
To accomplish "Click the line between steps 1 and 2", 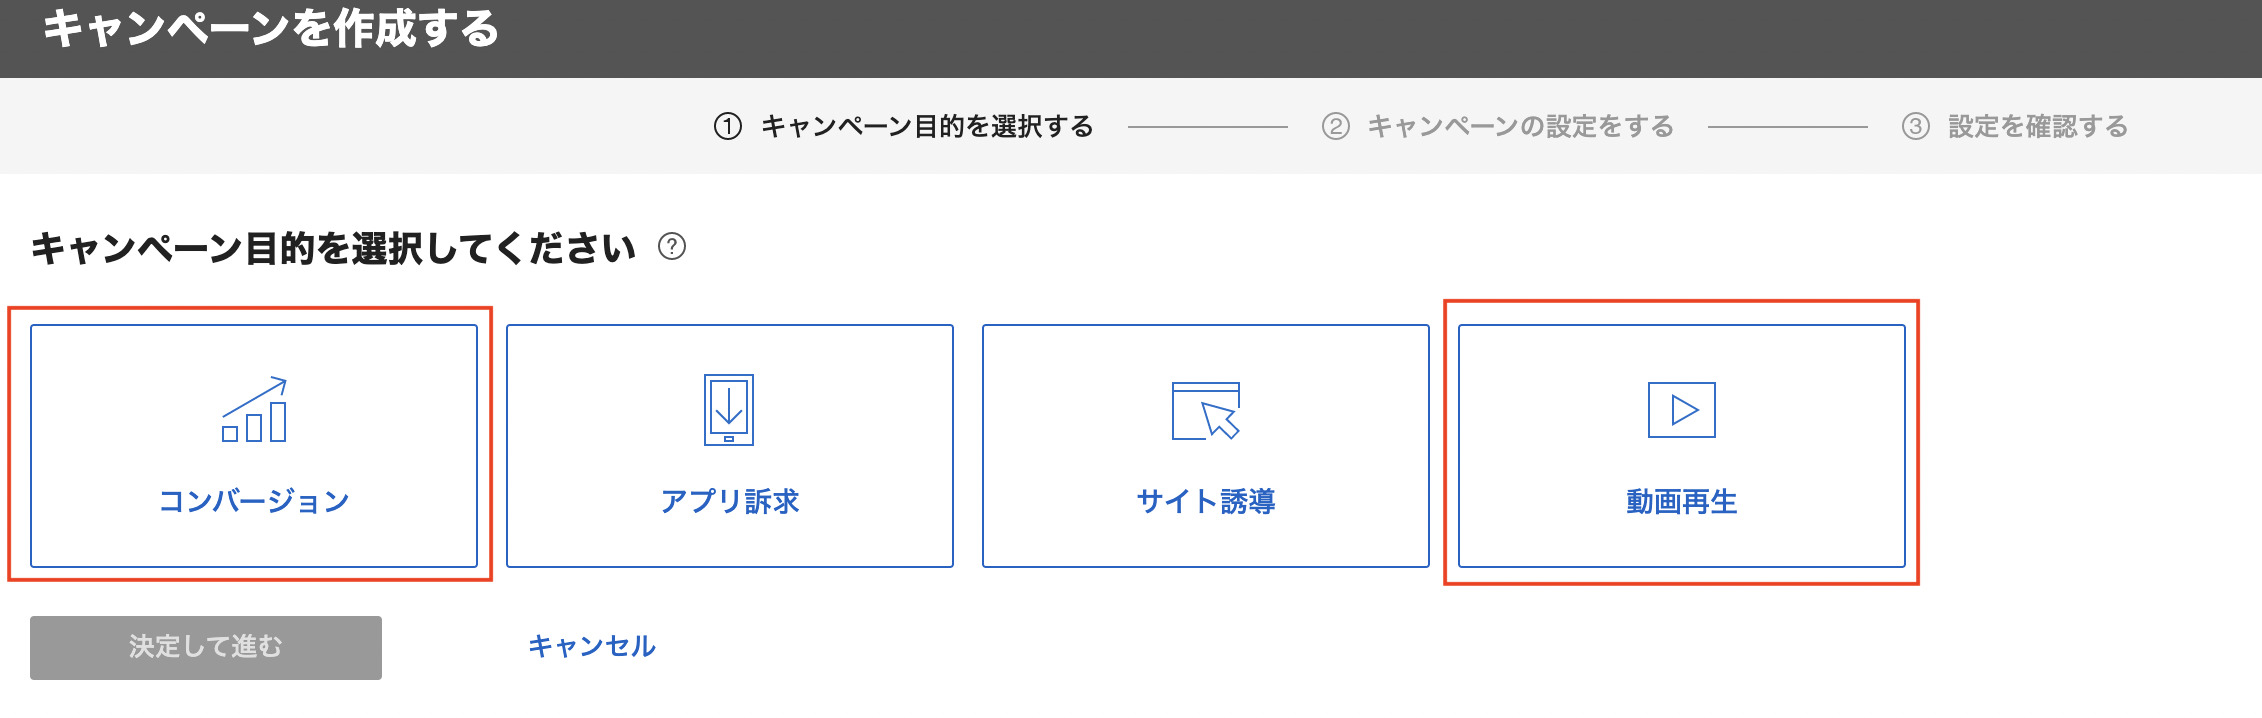I will point(1207,127).
